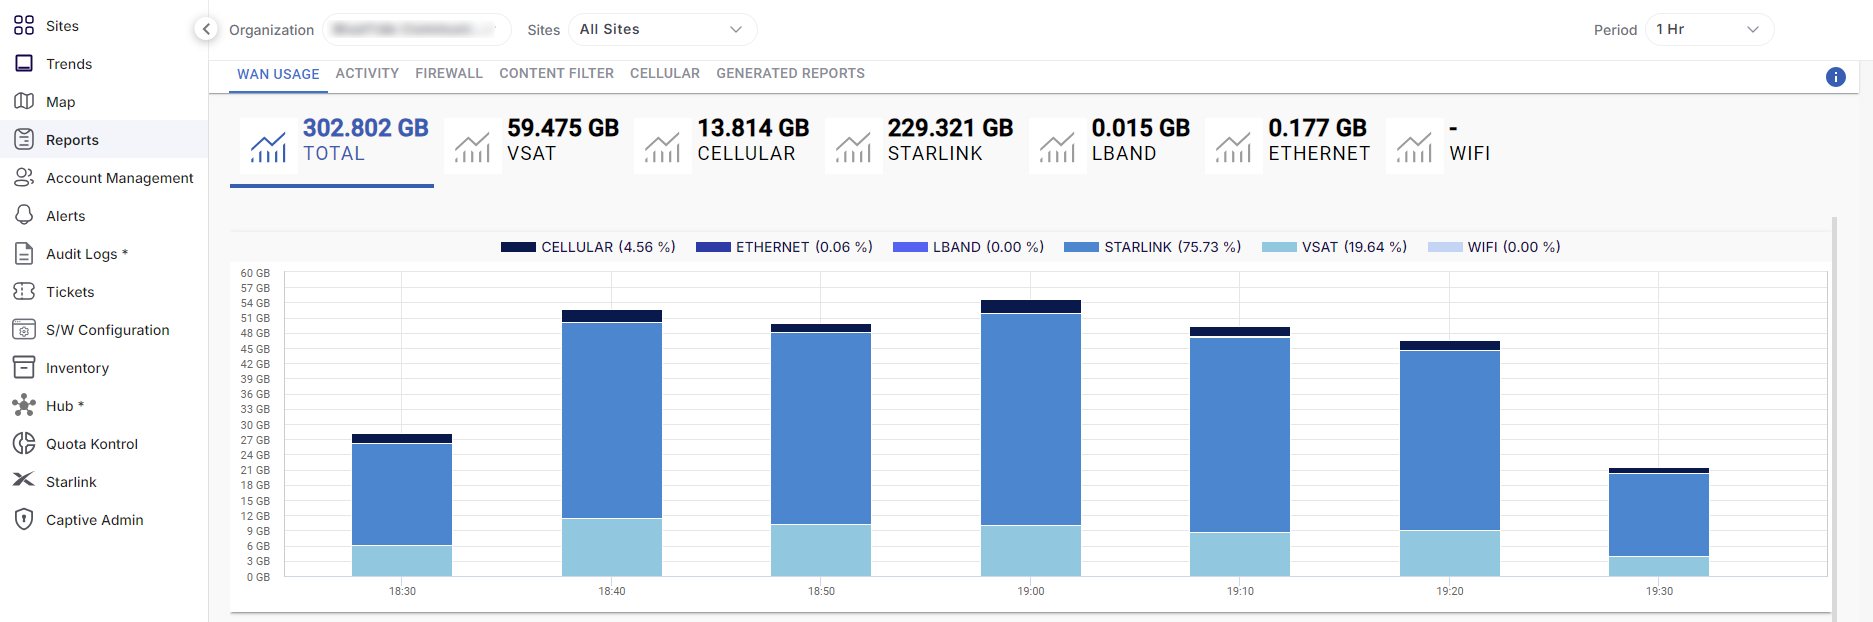Open the All Sites dropdown

click(662, 30)
